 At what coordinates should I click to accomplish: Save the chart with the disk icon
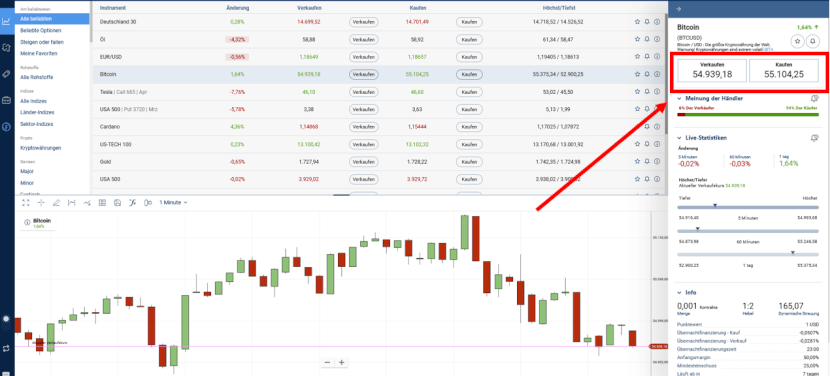point(118,202)
